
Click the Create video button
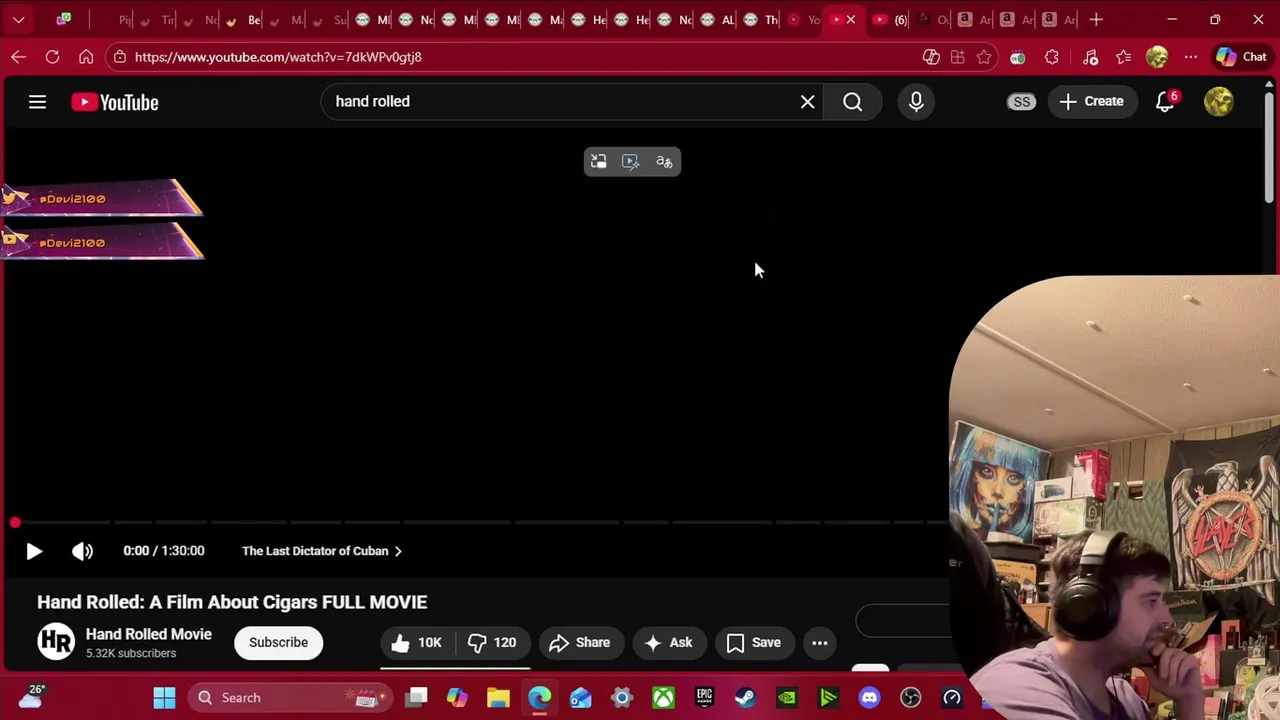1092,101
